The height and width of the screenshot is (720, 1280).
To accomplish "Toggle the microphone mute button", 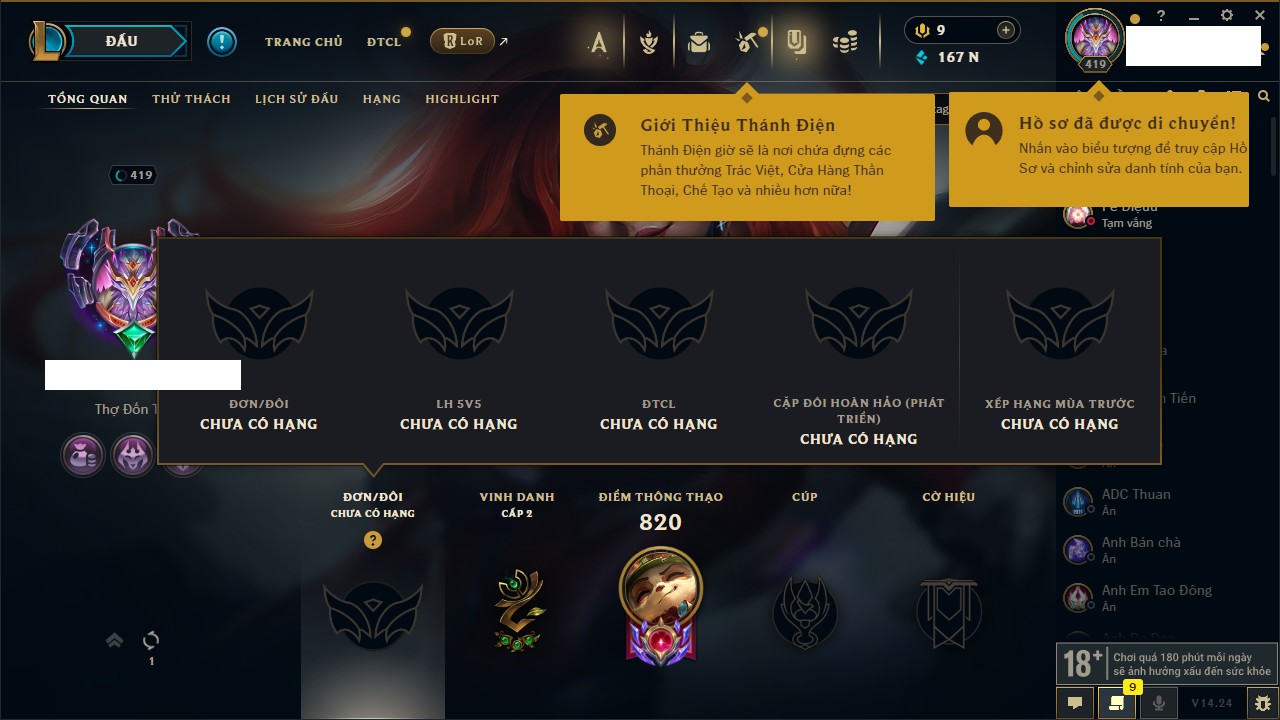I will (x=1159, y=703).
